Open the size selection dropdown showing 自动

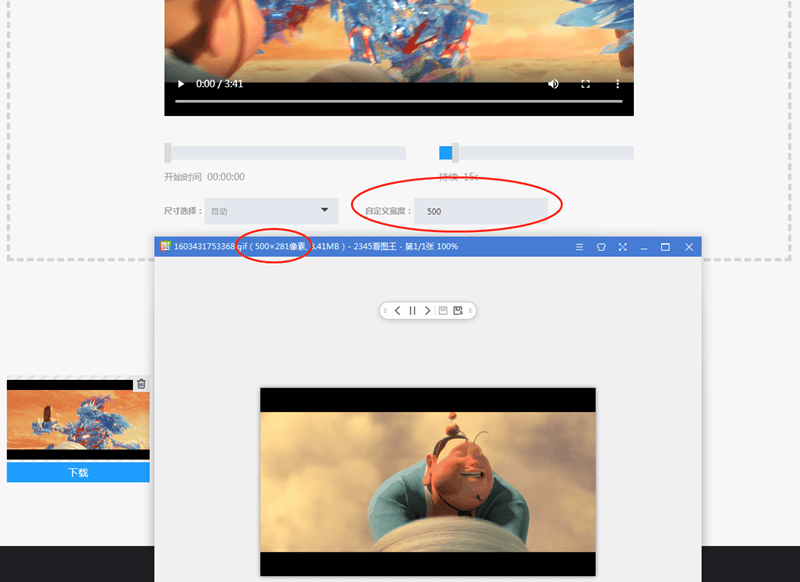271,211
